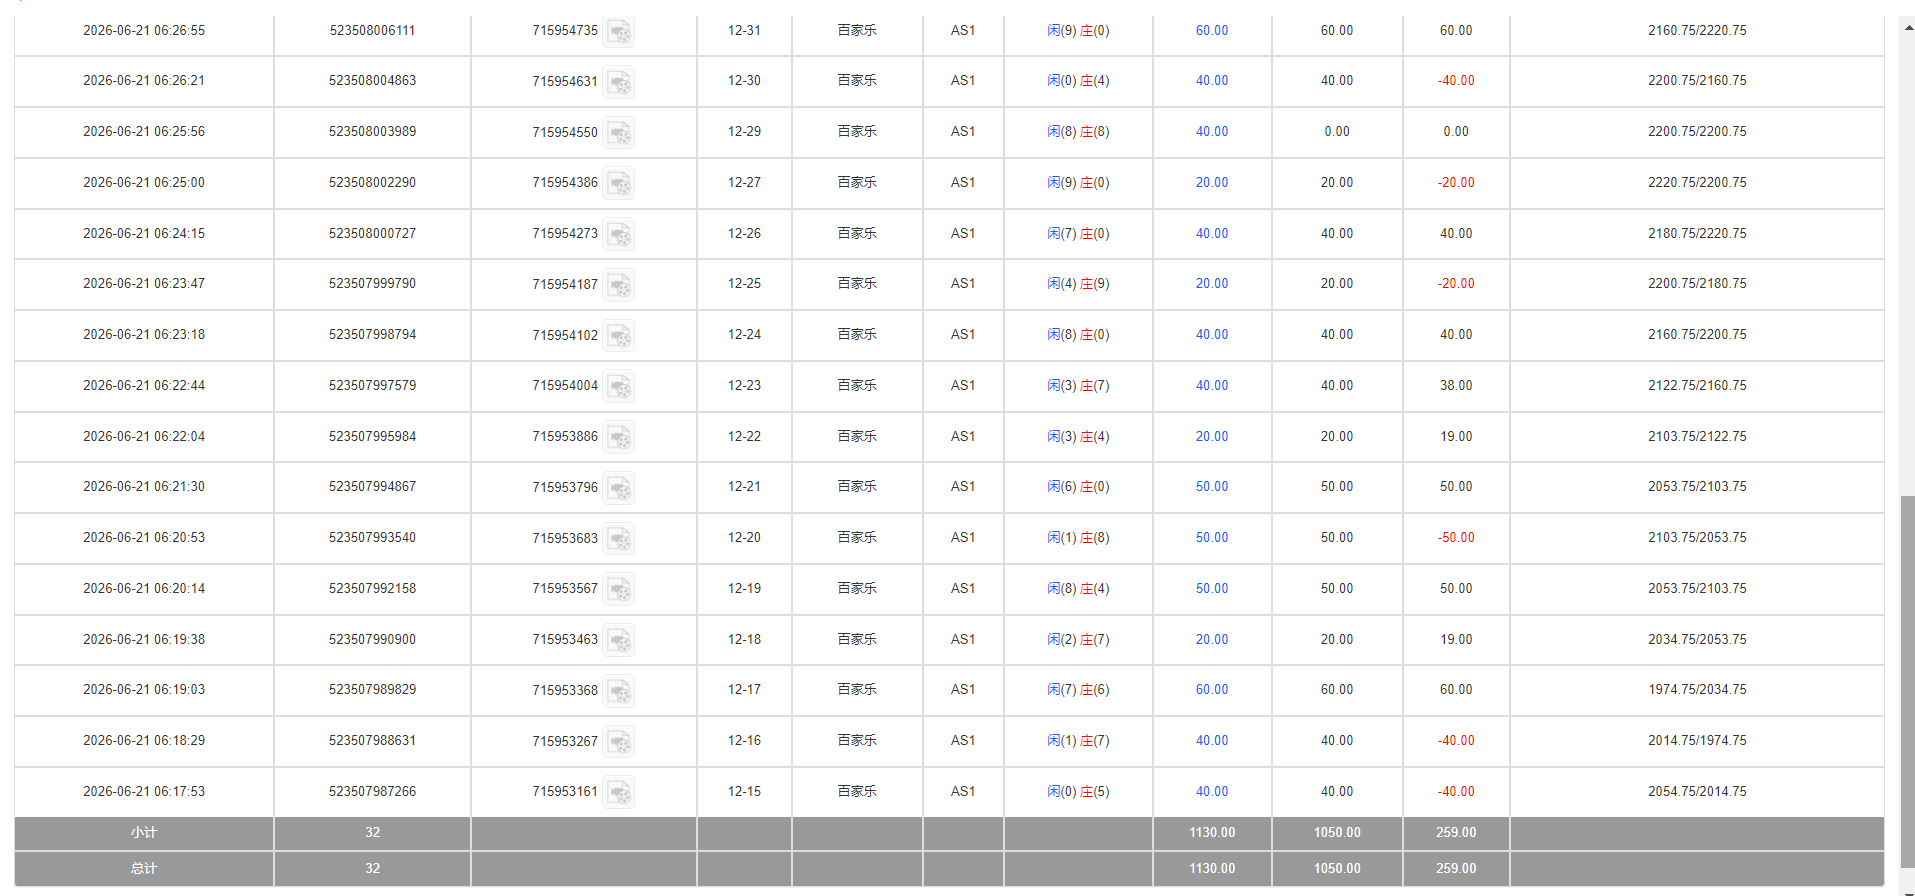Open video replay icon for round 715954102
The image size is (1915, 896).
point(619,336)
